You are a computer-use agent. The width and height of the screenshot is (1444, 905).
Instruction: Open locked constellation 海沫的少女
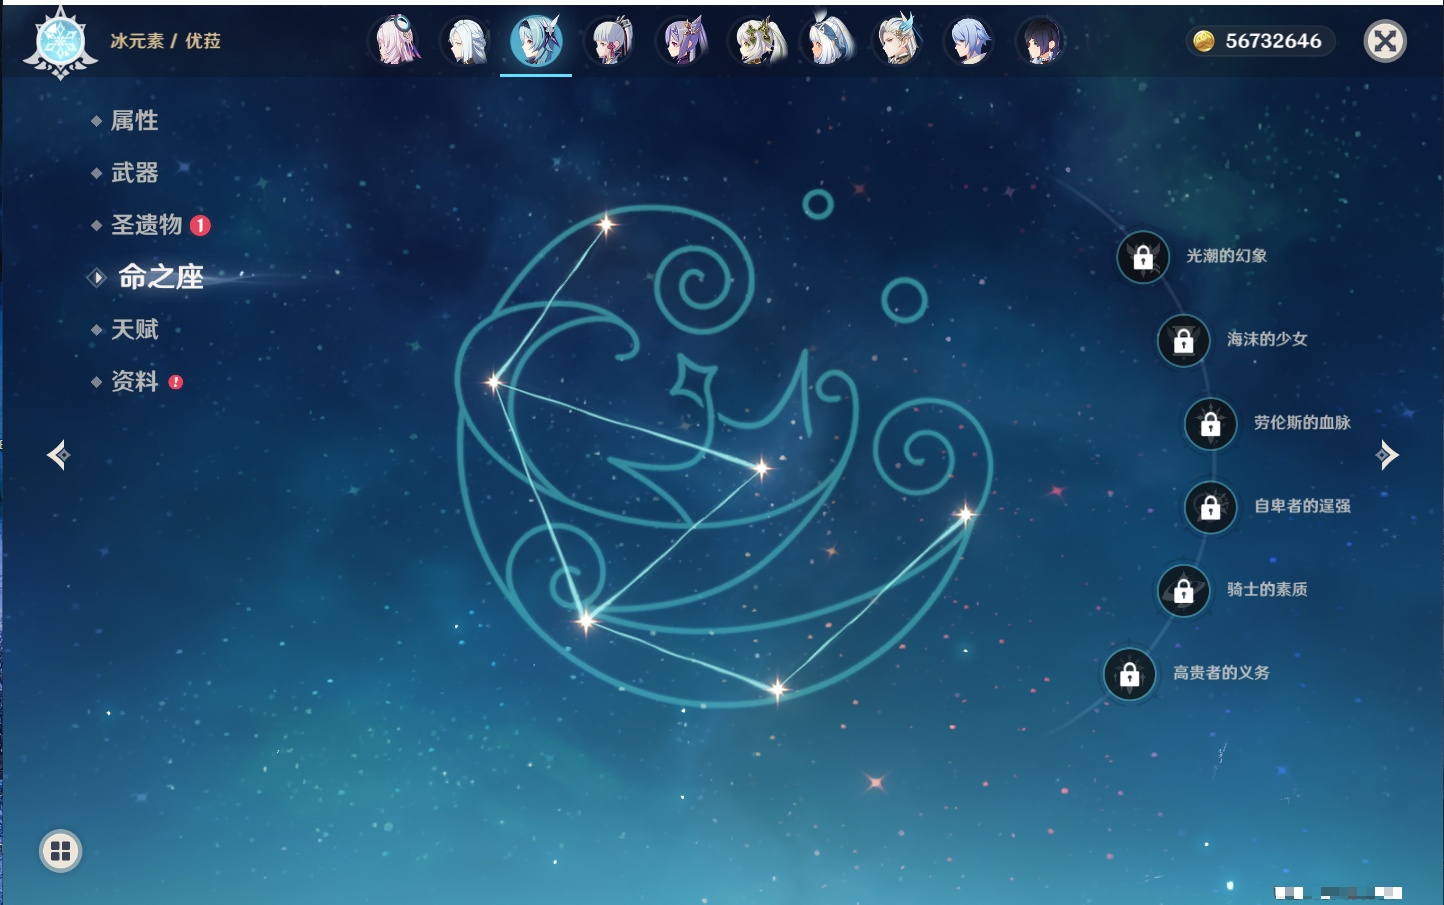coord(1184,340)
